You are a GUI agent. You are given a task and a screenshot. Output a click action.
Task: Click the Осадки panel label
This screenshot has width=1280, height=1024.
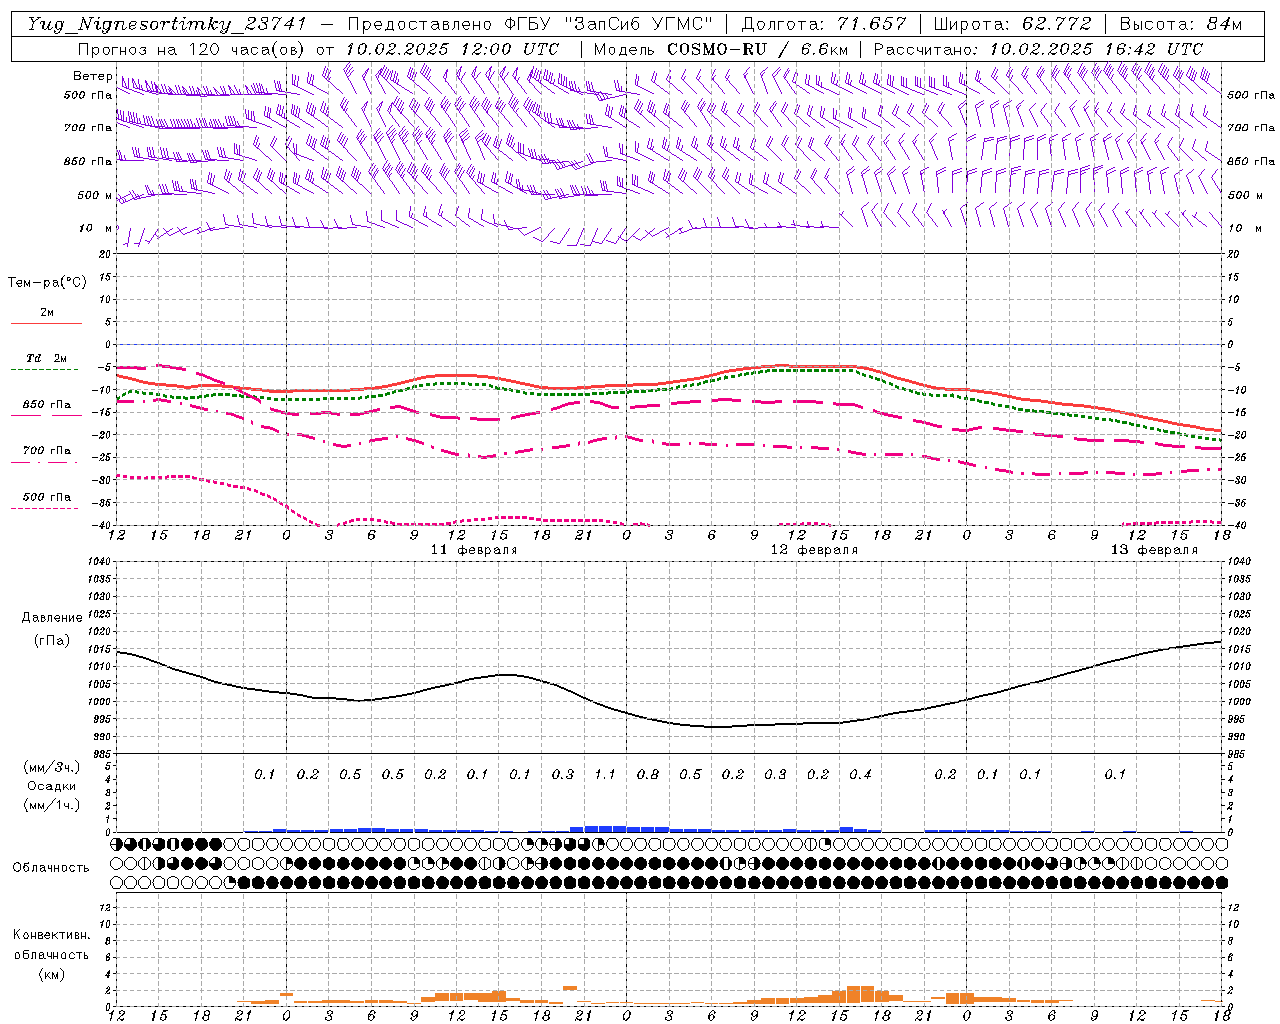click(x=52, y=786)
